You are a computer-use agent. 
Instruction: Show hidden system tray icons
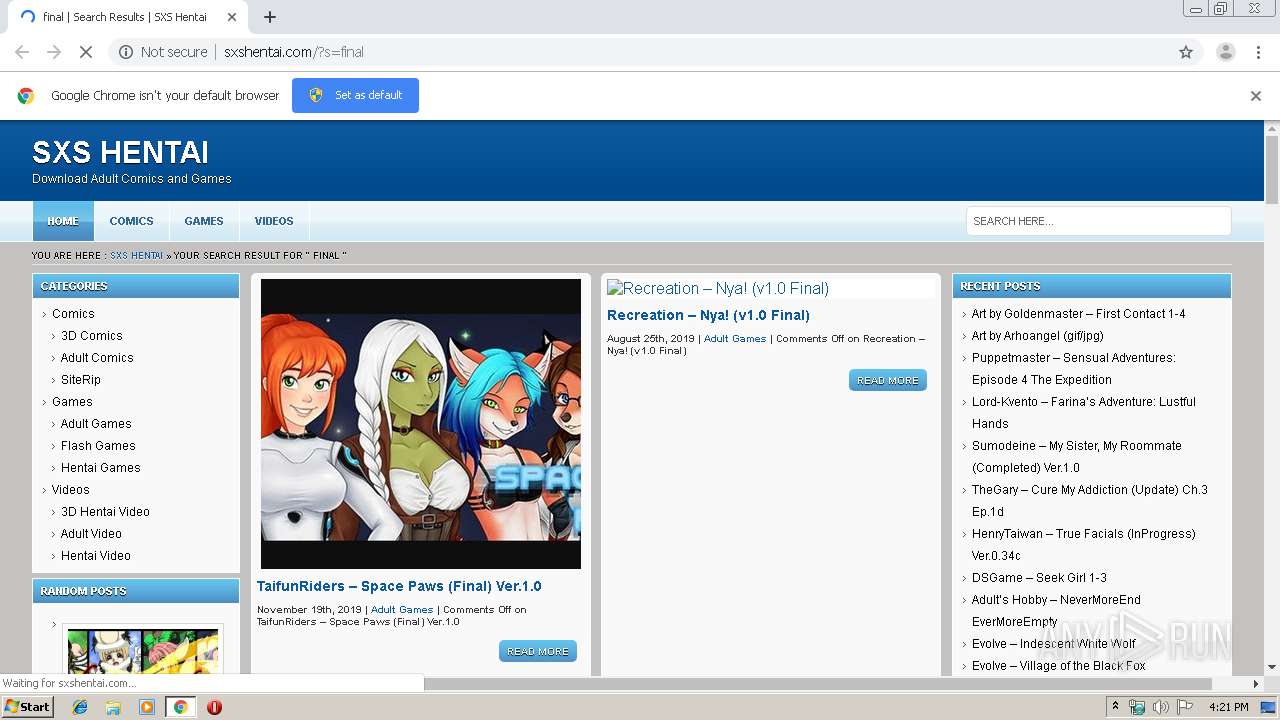point(1115,707)
